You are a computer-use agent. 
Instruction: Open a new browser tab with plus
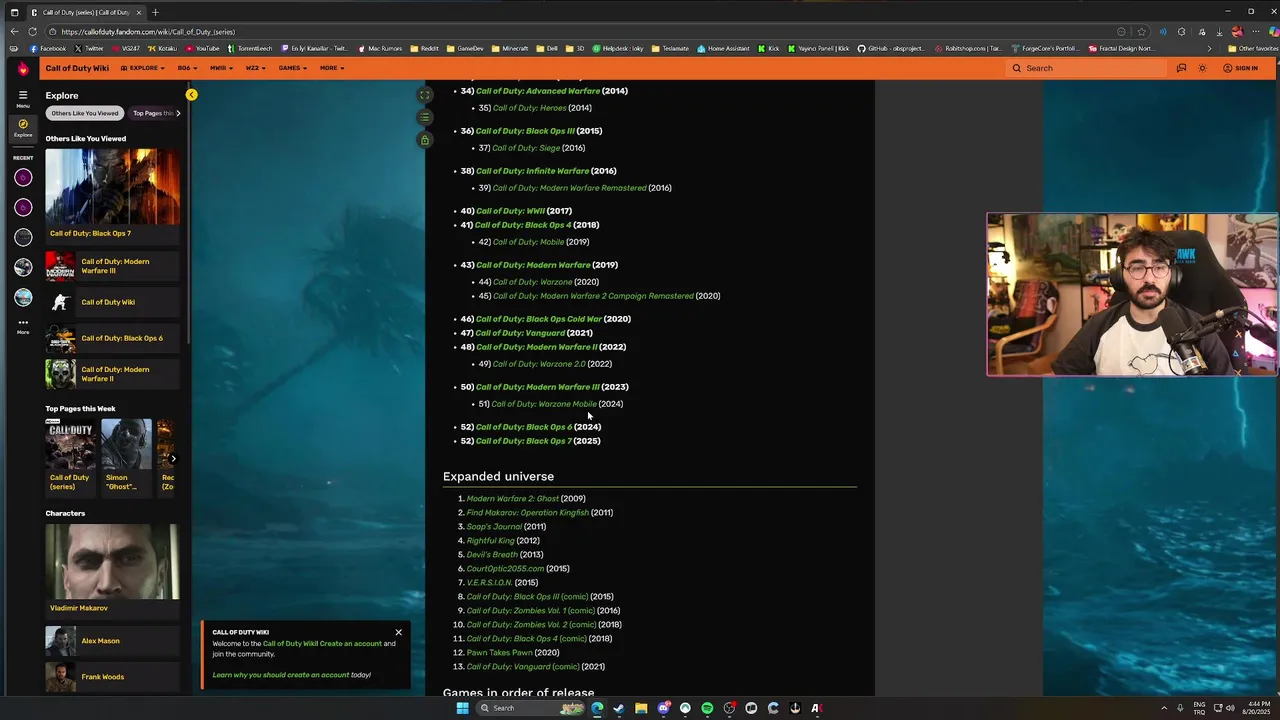click(x=155, y=12)
